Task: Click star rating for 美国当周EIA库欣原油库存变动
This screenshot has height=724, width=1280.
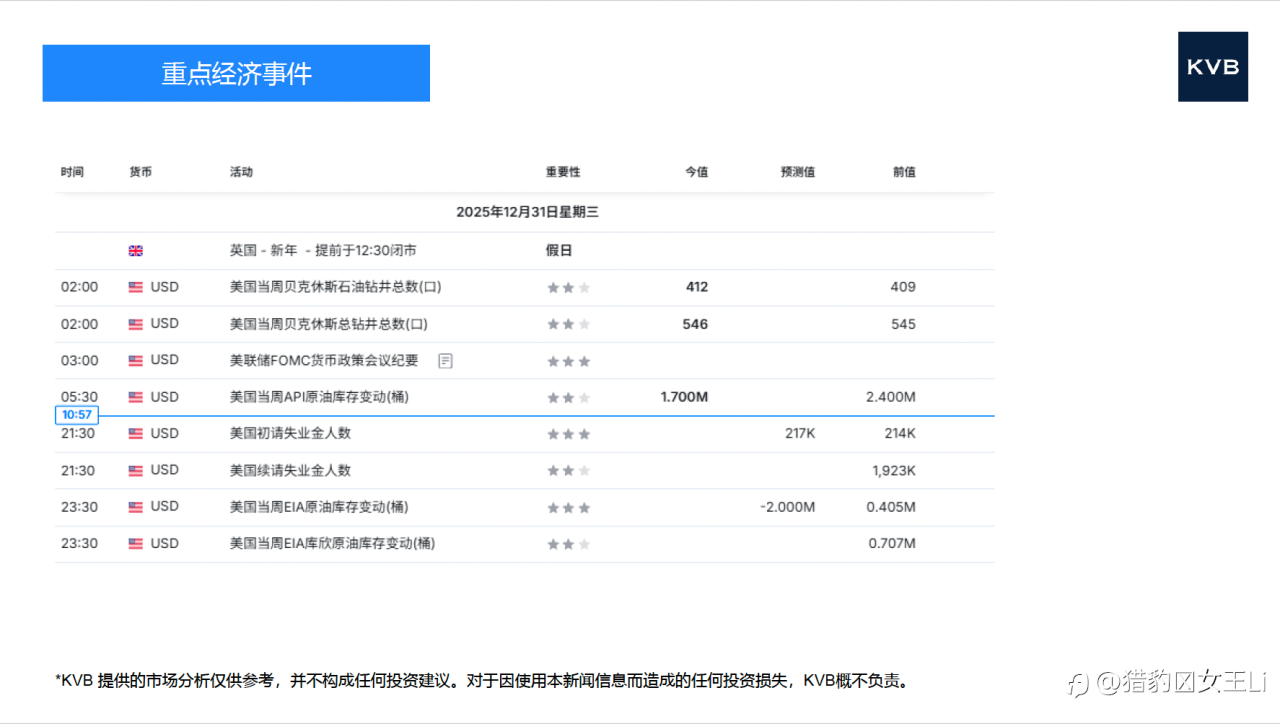Action: (568, 544)
